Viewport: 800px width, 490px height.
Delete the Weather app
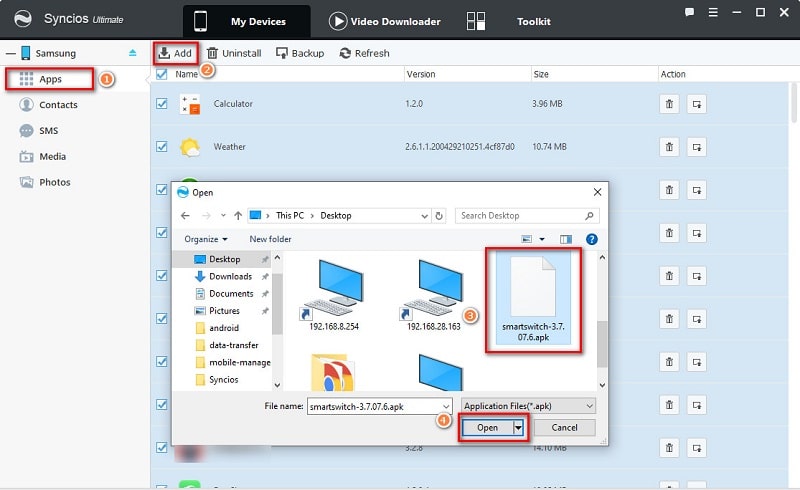click(669, 148)
